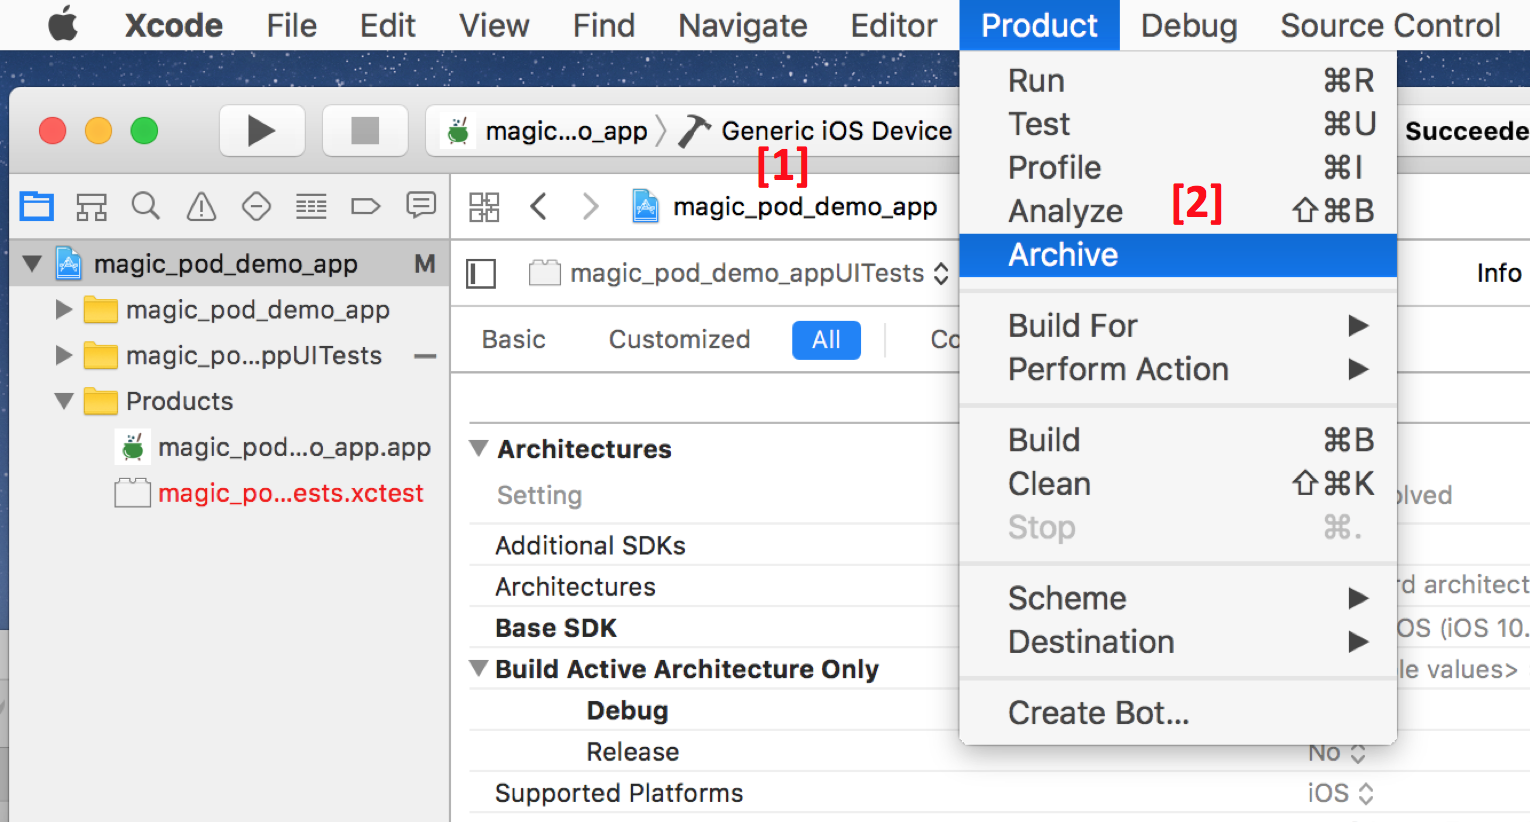Click the Run (play) toolbar button

click(x=262, y=130)
